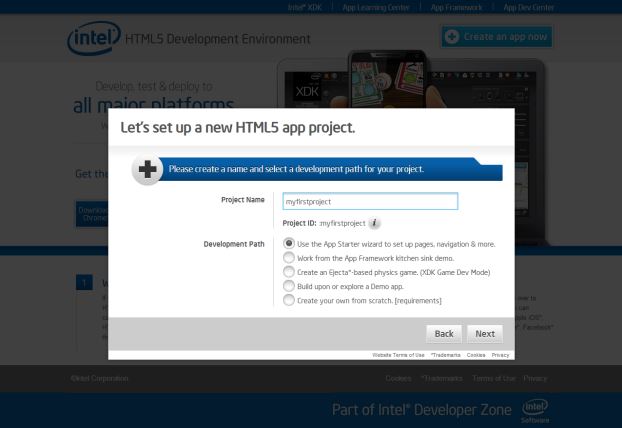Open the *Trademarks link in dialog footer
The height and width of the screenshot is (428, 622).
446,355
